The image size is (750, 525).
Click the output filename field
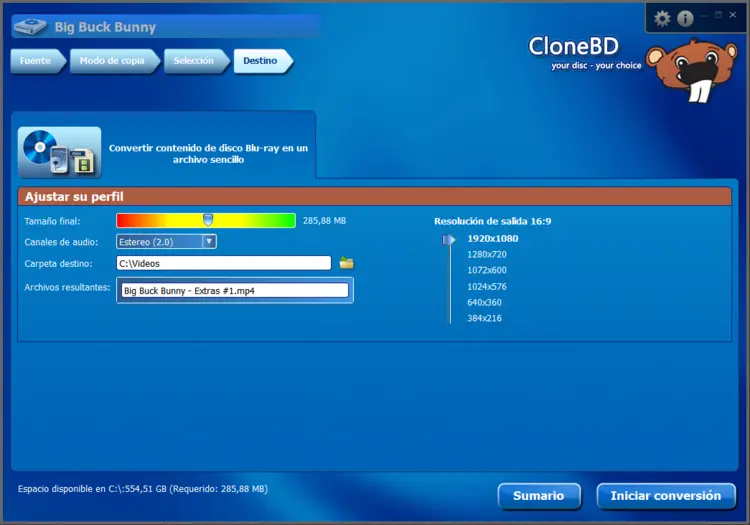[x=235, y=290]
